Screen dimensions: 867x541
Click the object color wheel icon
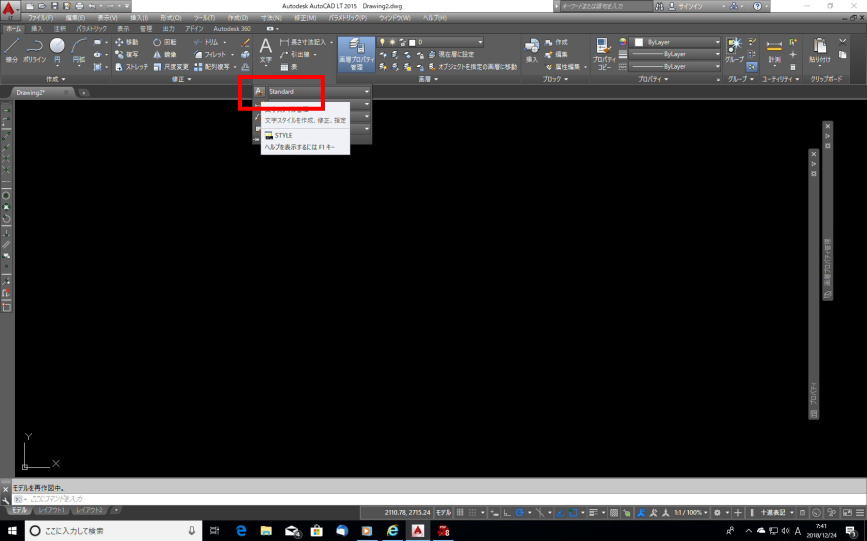pos(623,42)
